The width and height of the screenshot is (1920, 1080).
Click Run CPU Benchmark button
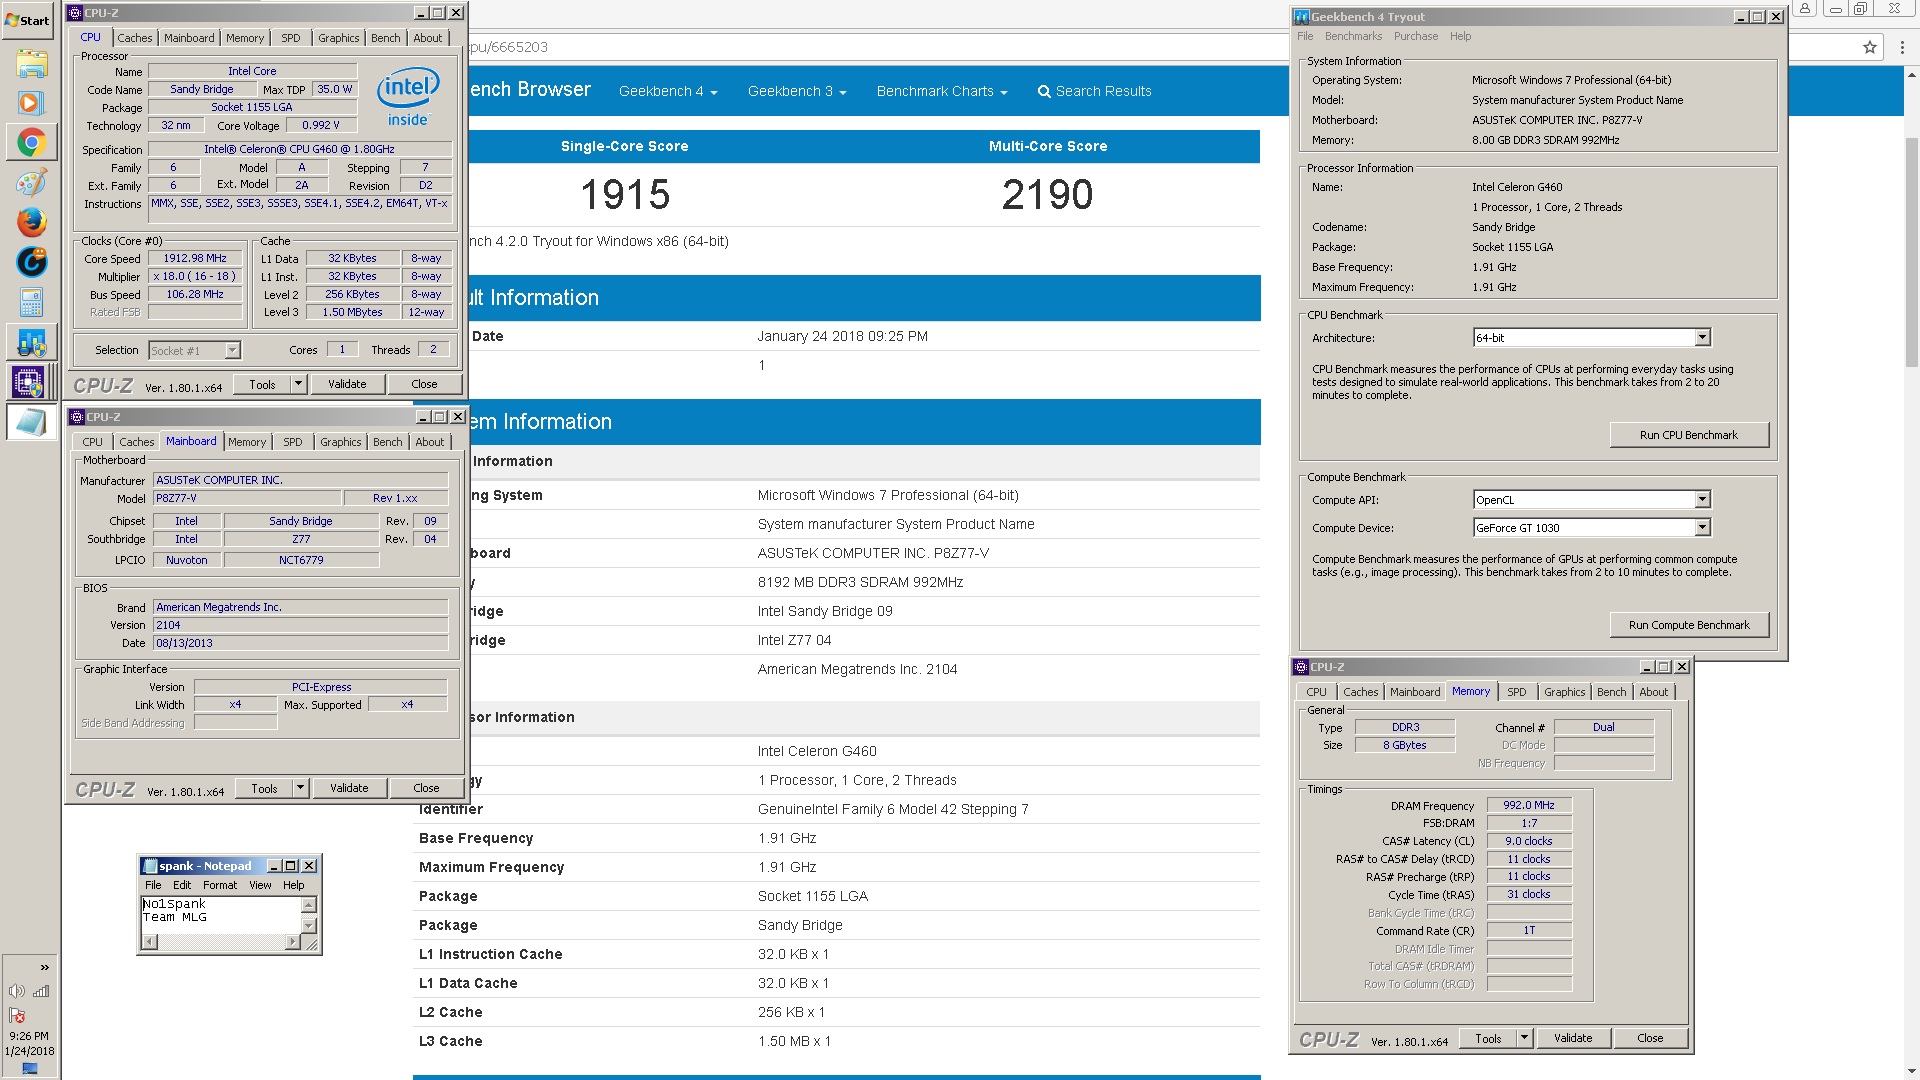1689,435
